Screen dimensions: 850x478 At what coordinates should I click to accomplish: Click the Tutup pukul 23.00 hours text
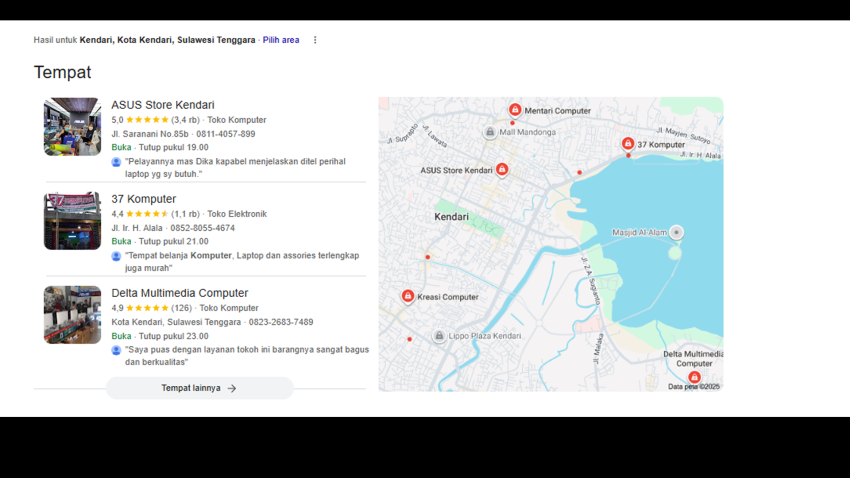(173, 336)
